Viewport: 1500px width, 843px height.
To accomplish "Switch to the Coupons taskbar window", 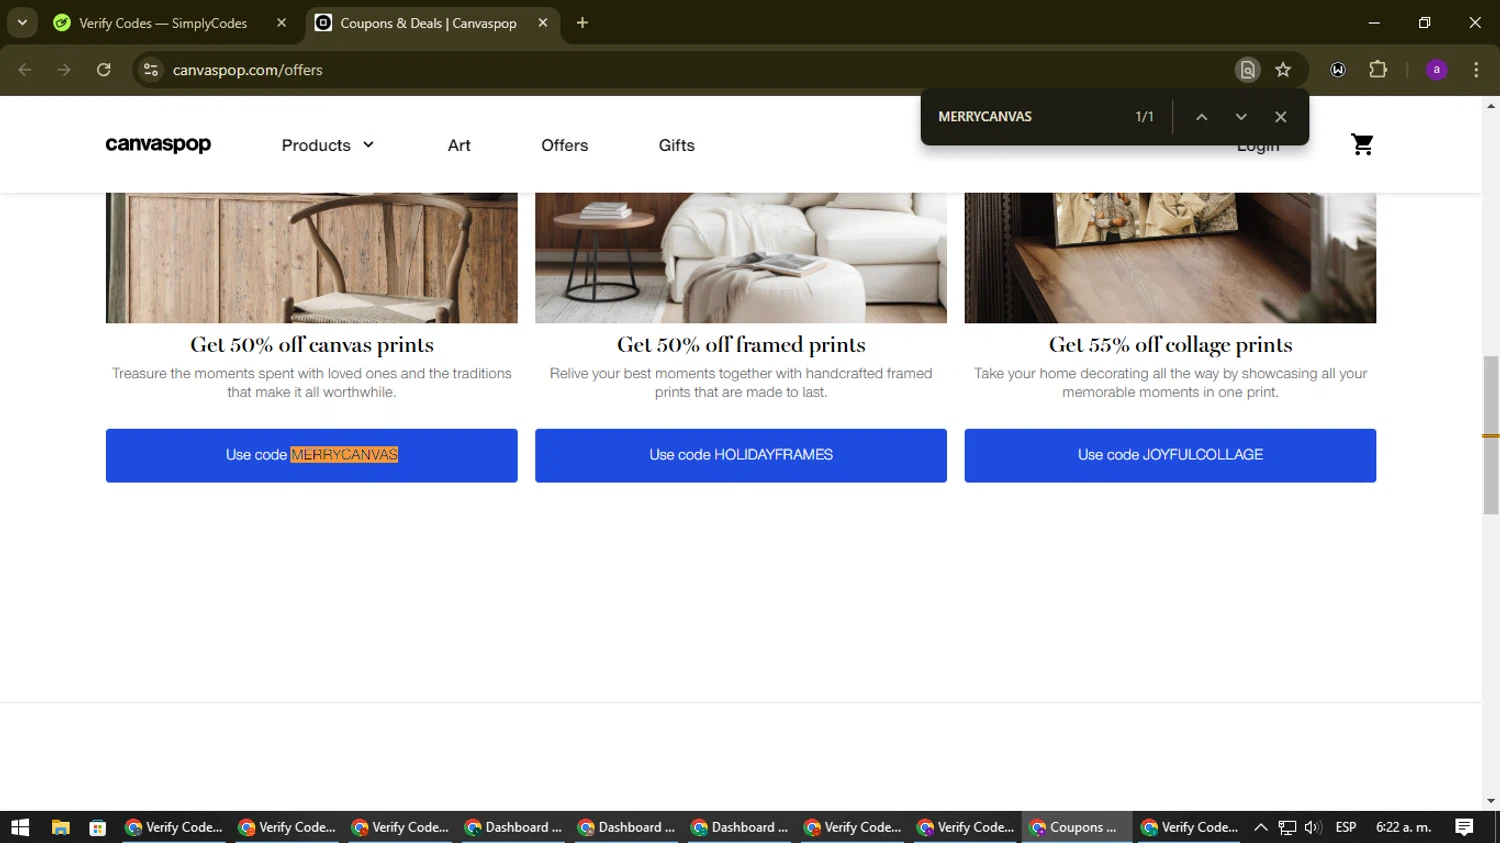I will [x=1075, y=827].
